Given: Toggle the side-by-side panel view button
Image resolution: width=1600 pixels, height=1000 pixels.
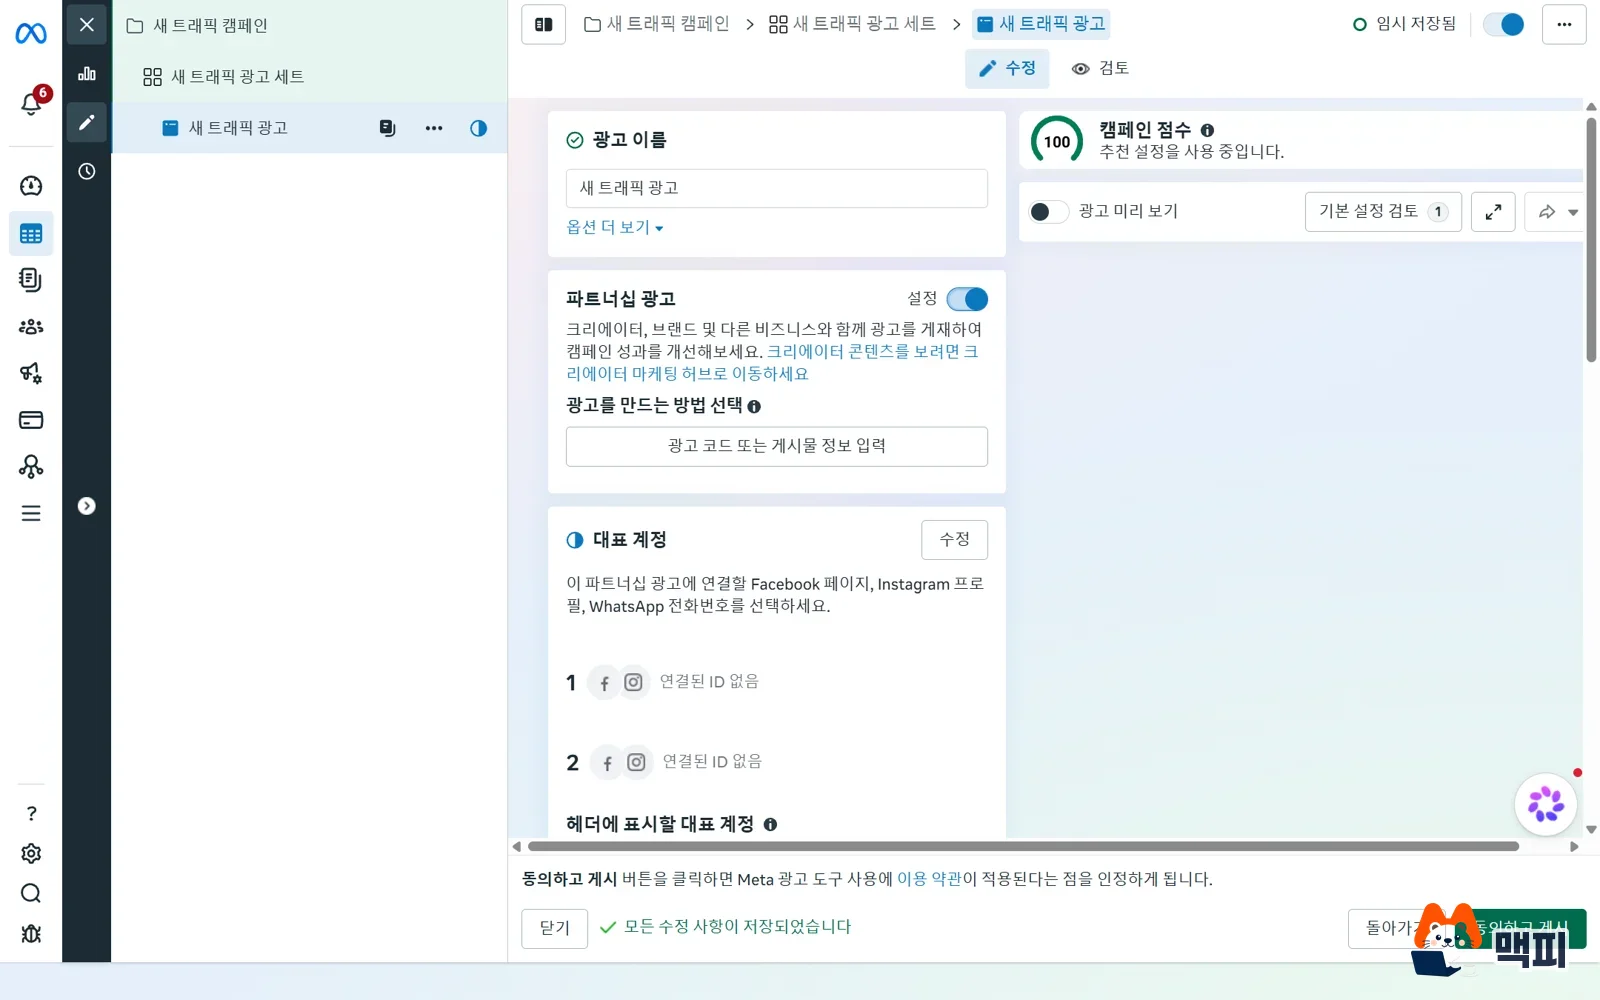Looking at the screenshot, I should pyautogui.click(x=544, y=24).
